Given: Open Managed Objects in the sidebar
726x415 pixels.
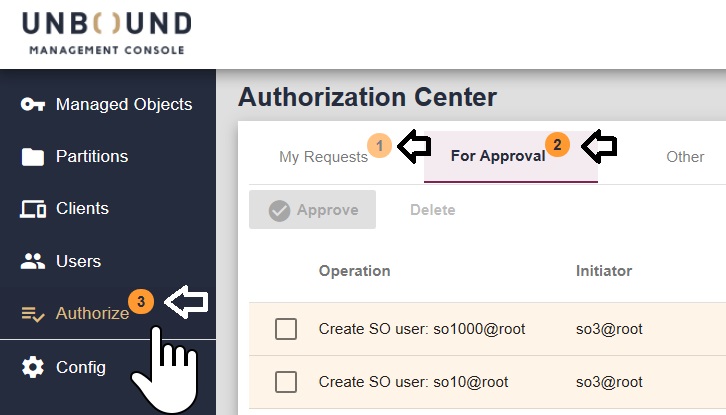Looking at the screenshot, I should [x=124, y=105].
